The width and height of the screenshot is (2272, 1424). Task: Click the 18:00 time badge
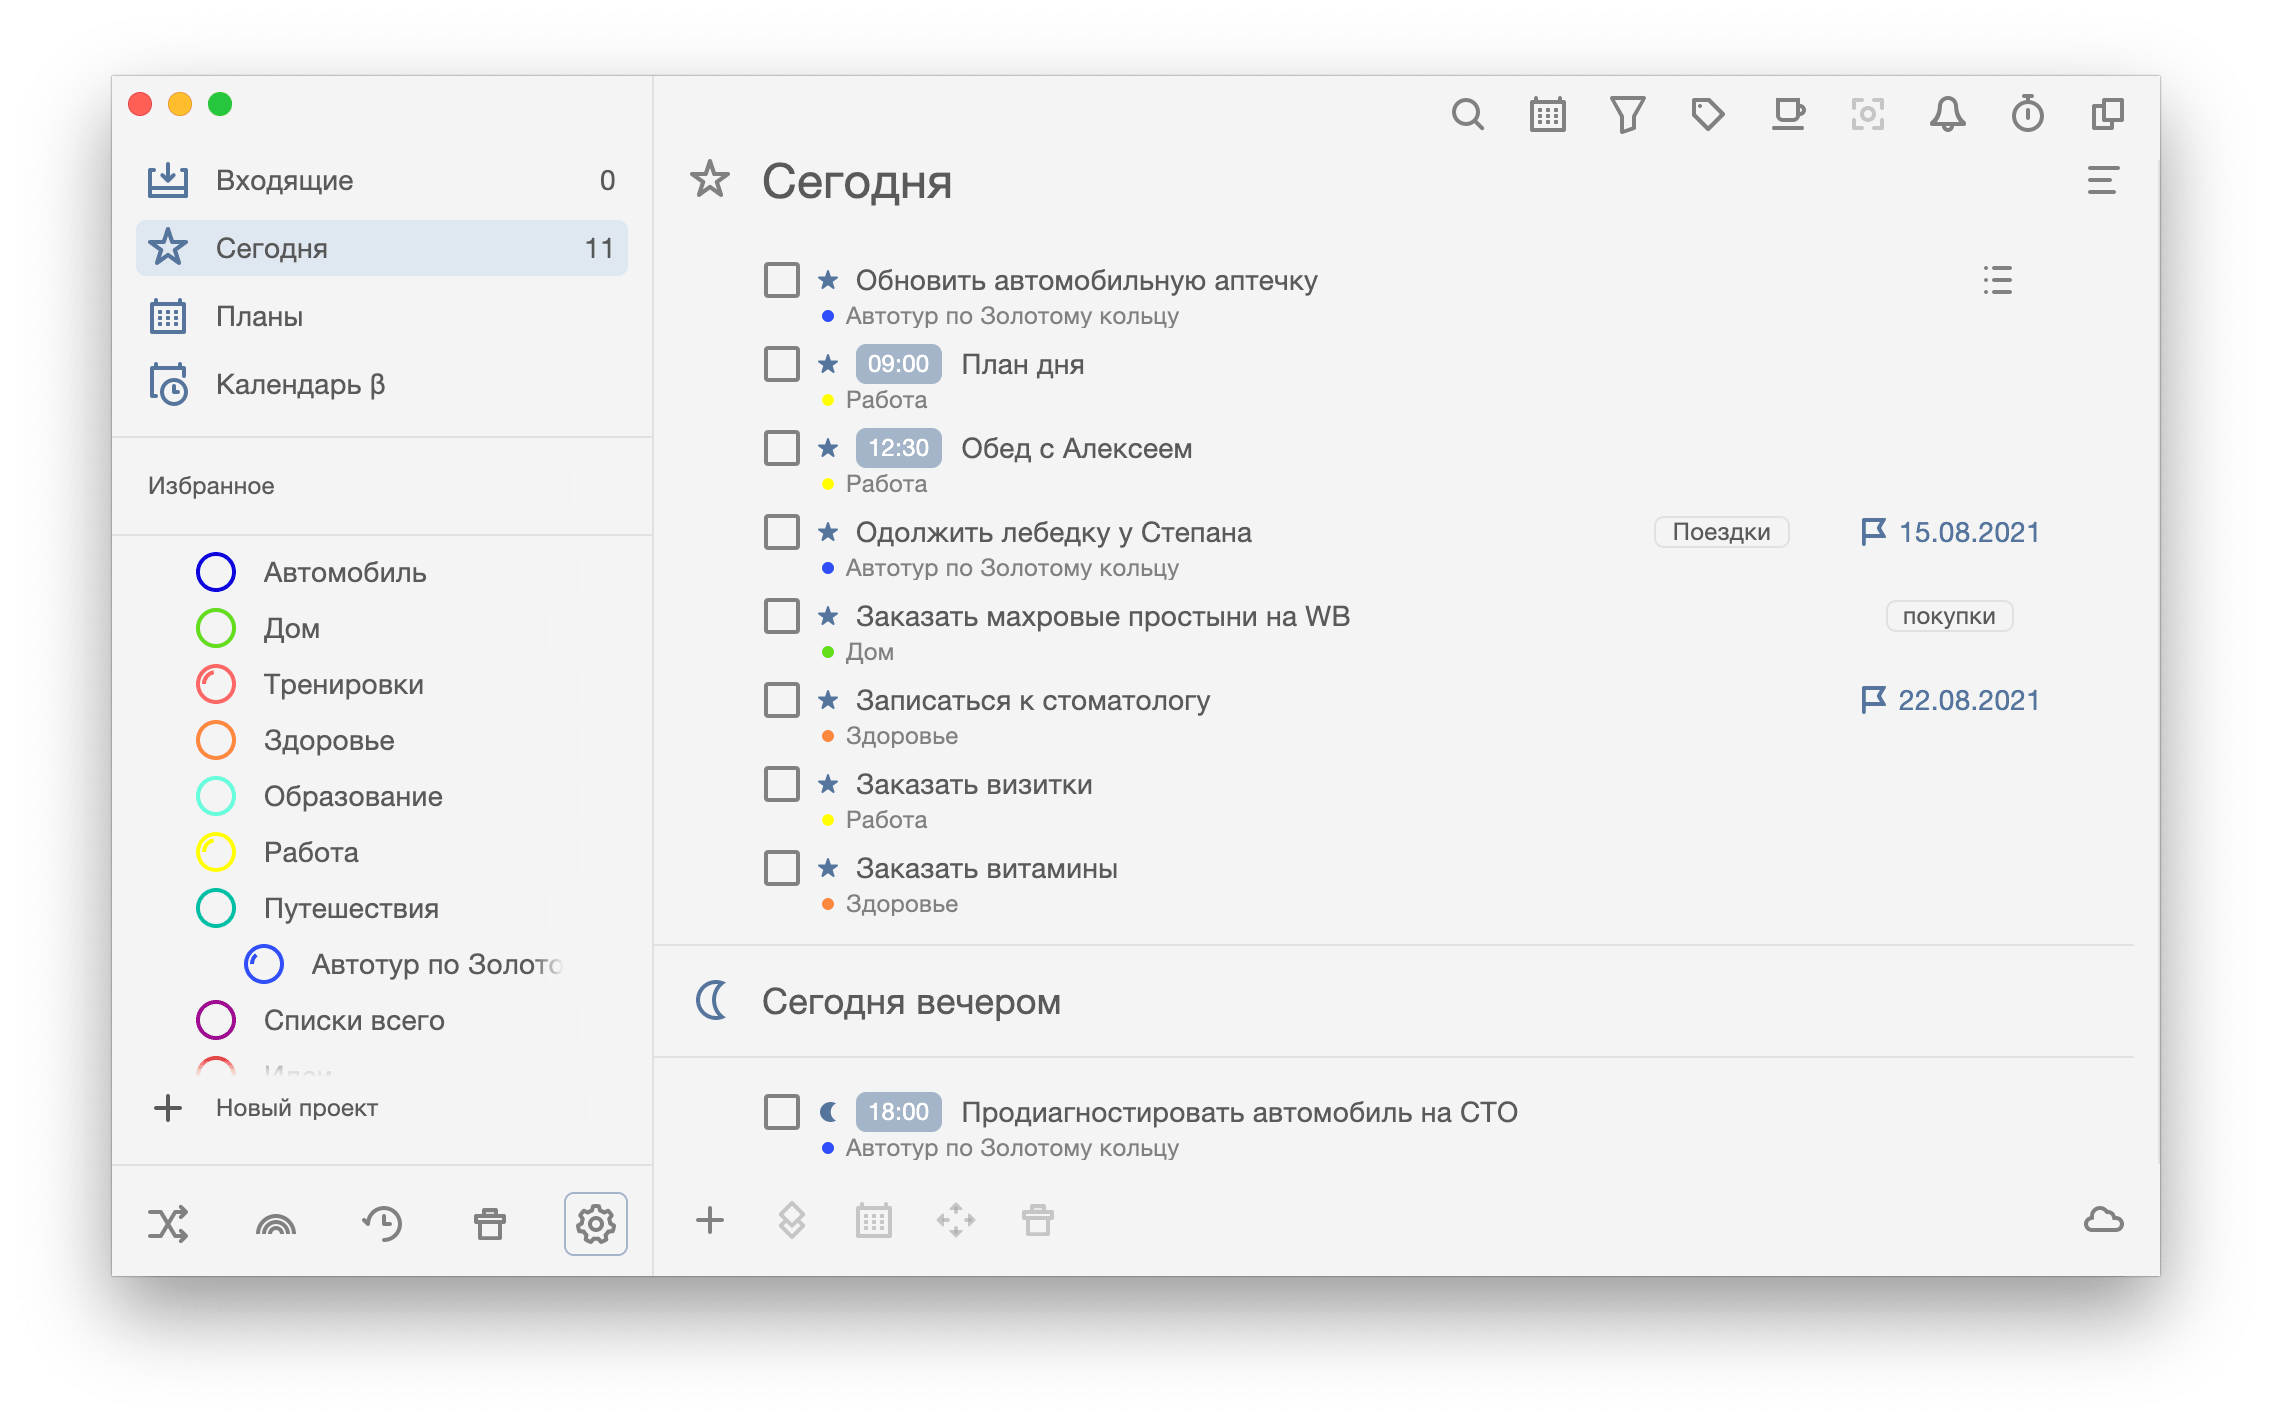tap(898, 1112)
